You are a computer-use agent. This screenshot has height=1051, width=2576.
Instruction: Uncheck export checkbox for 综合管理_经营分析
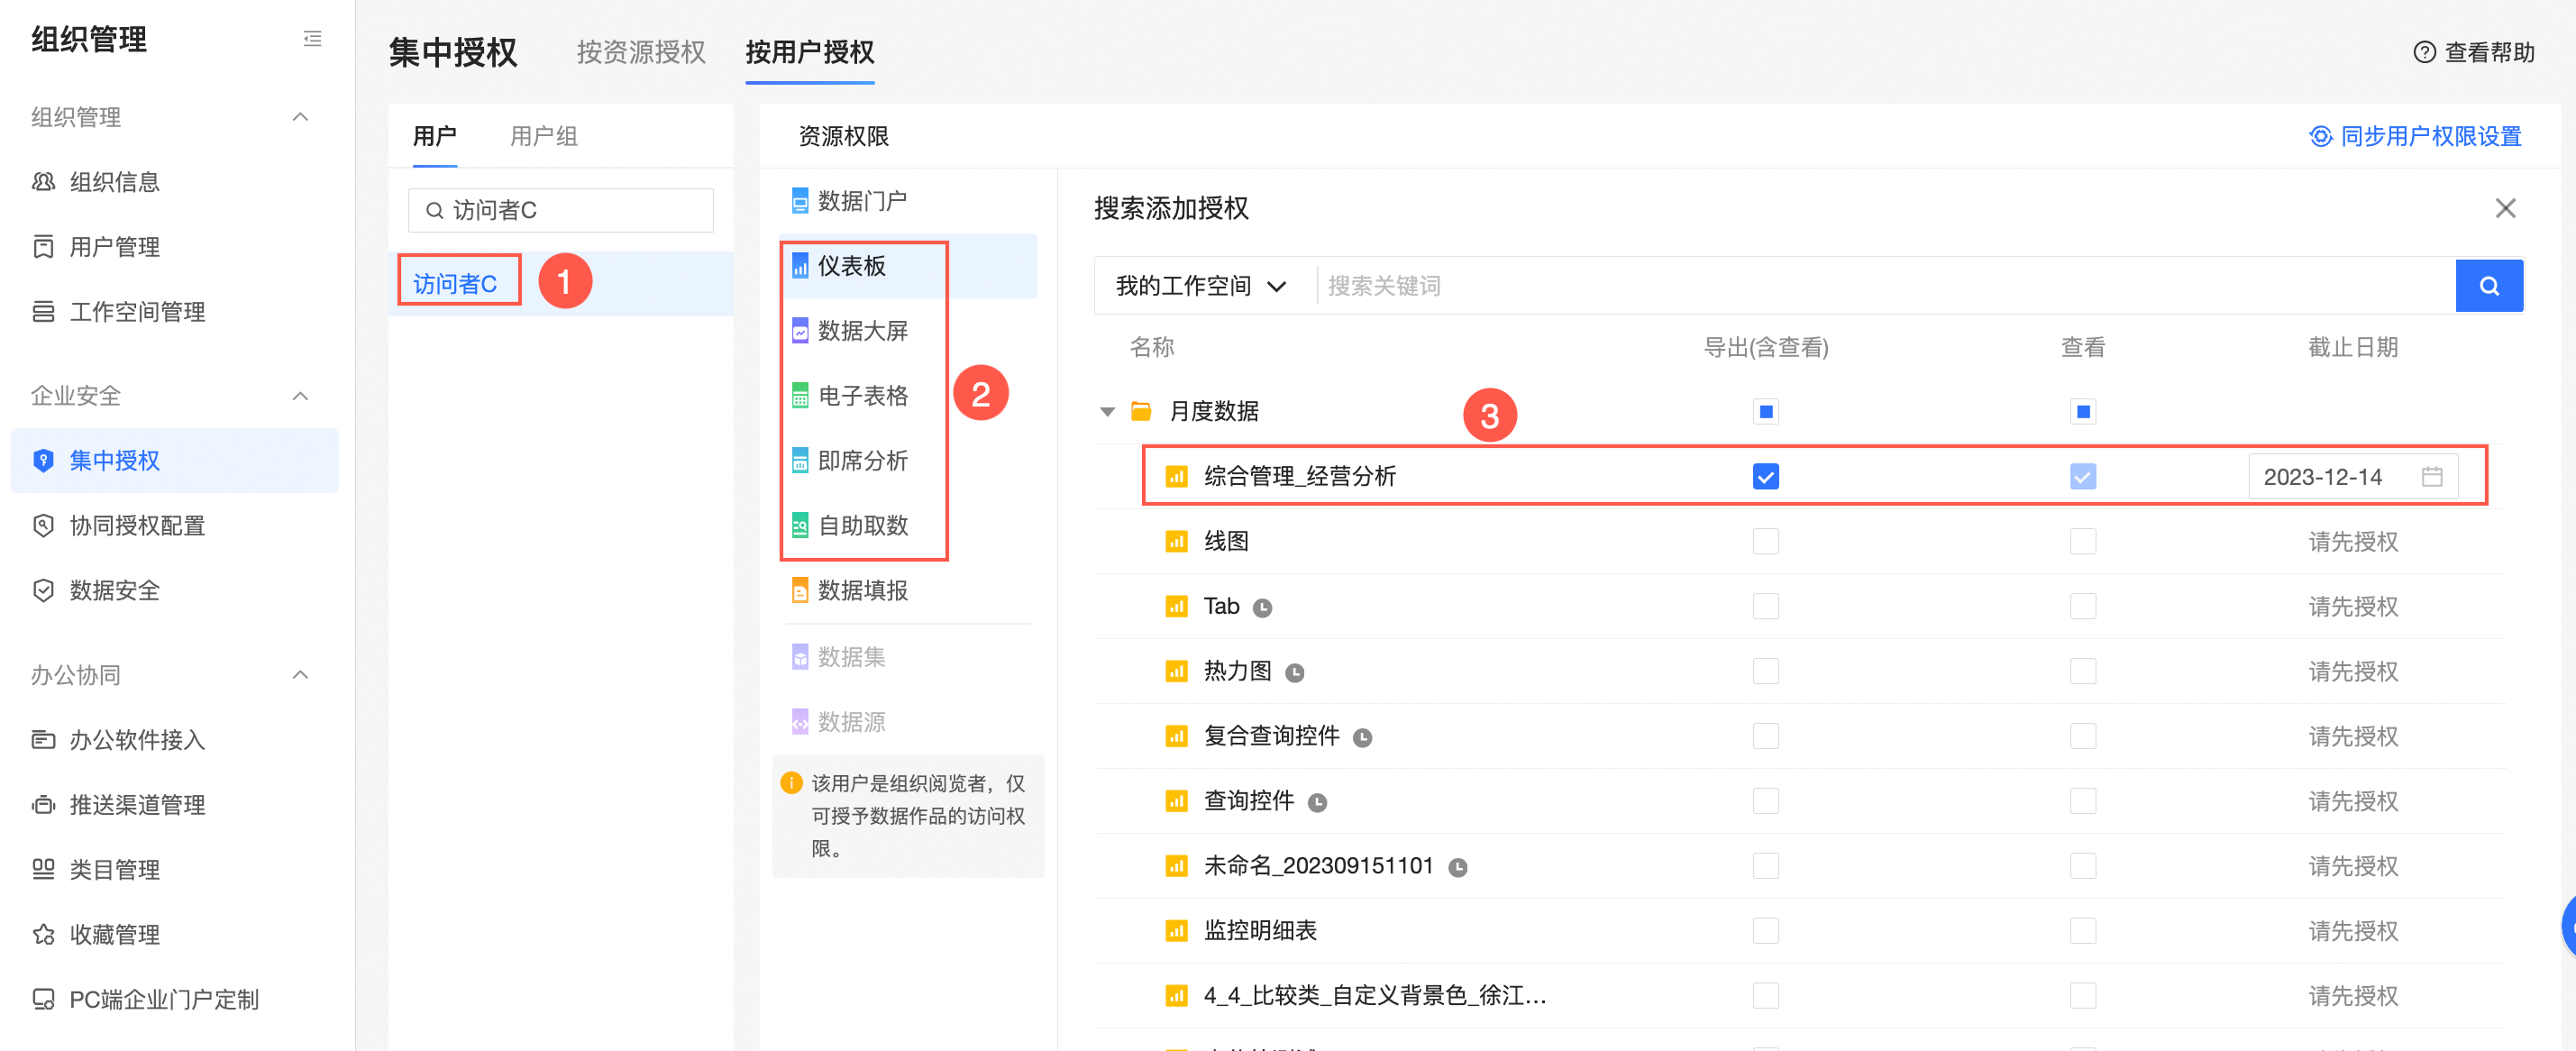pos(1765,477)
